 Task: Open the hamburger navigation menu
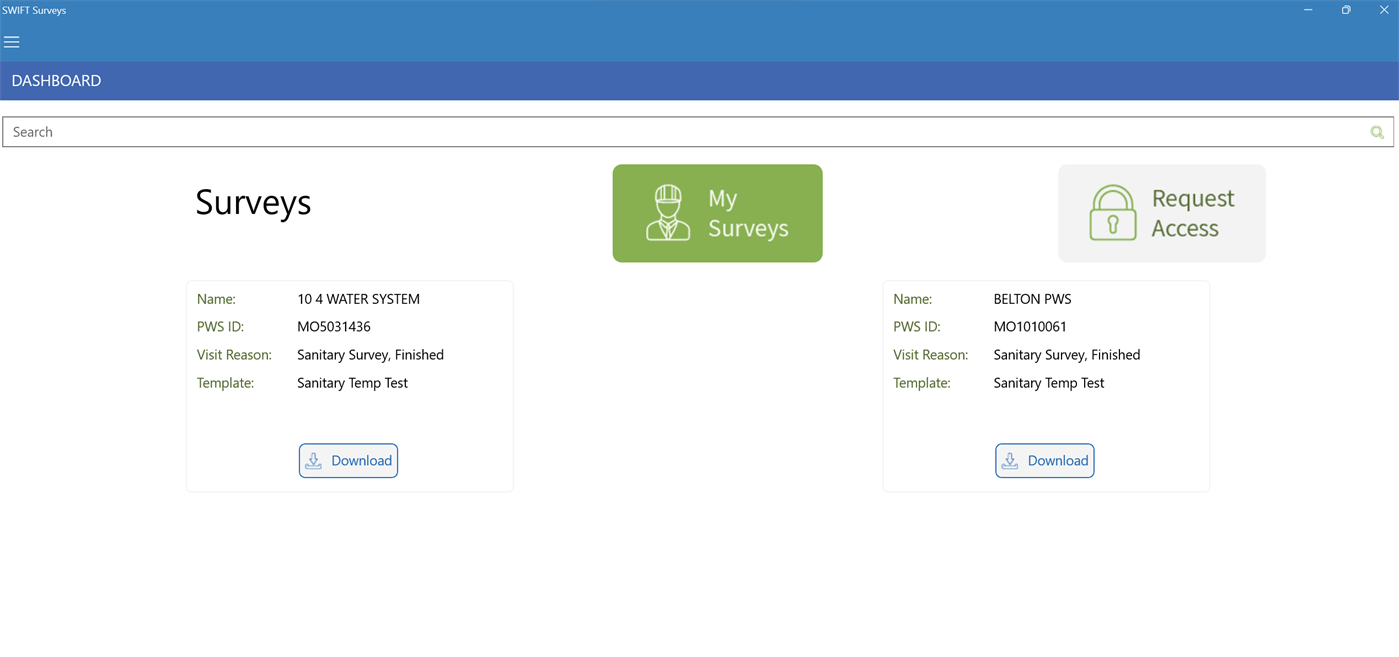(x=12, y=42)
